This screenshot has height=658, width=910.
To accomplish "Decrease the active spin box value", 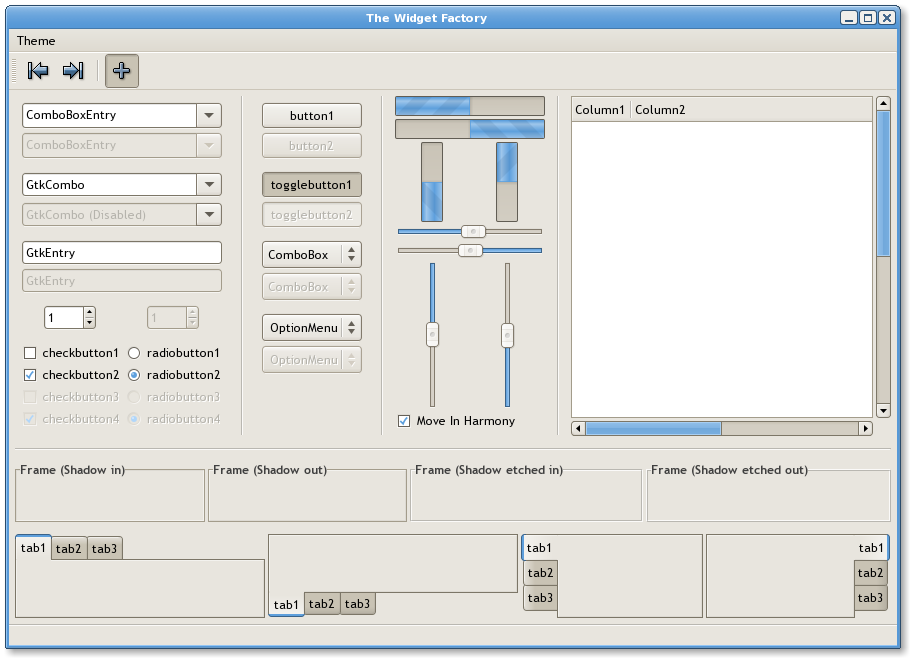I will pos(89,323).
